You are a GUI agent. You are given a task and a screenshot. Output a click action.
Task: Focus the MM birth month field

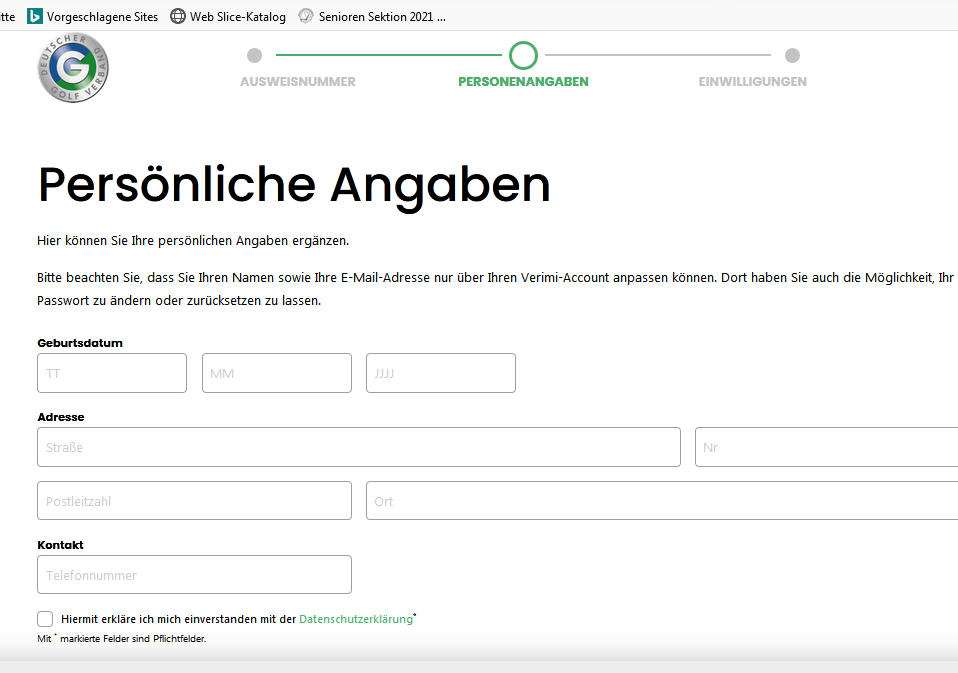(277, 373)
